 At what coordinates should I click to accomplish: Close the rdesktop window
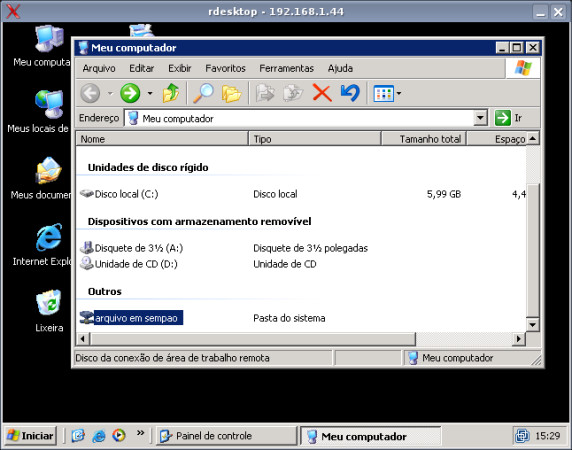[559, 12]
